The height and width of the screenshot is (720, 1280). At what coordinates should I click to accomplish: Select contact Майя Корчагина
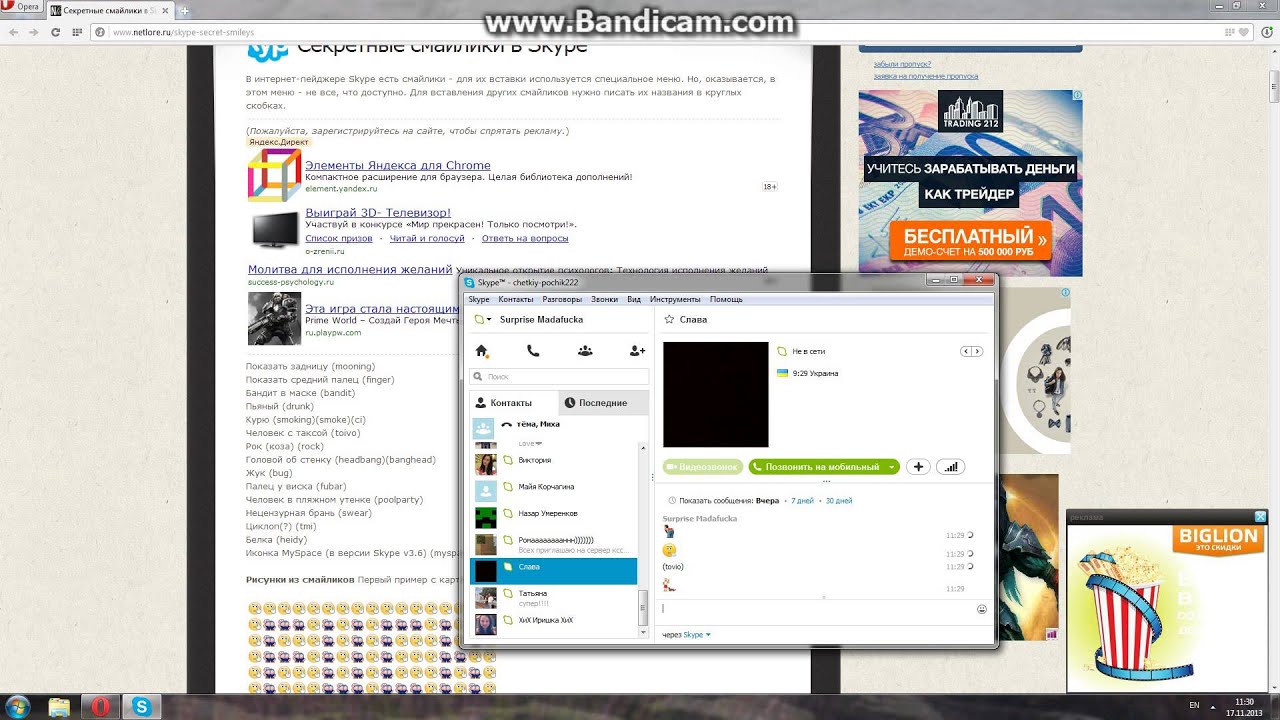point(553,491)
